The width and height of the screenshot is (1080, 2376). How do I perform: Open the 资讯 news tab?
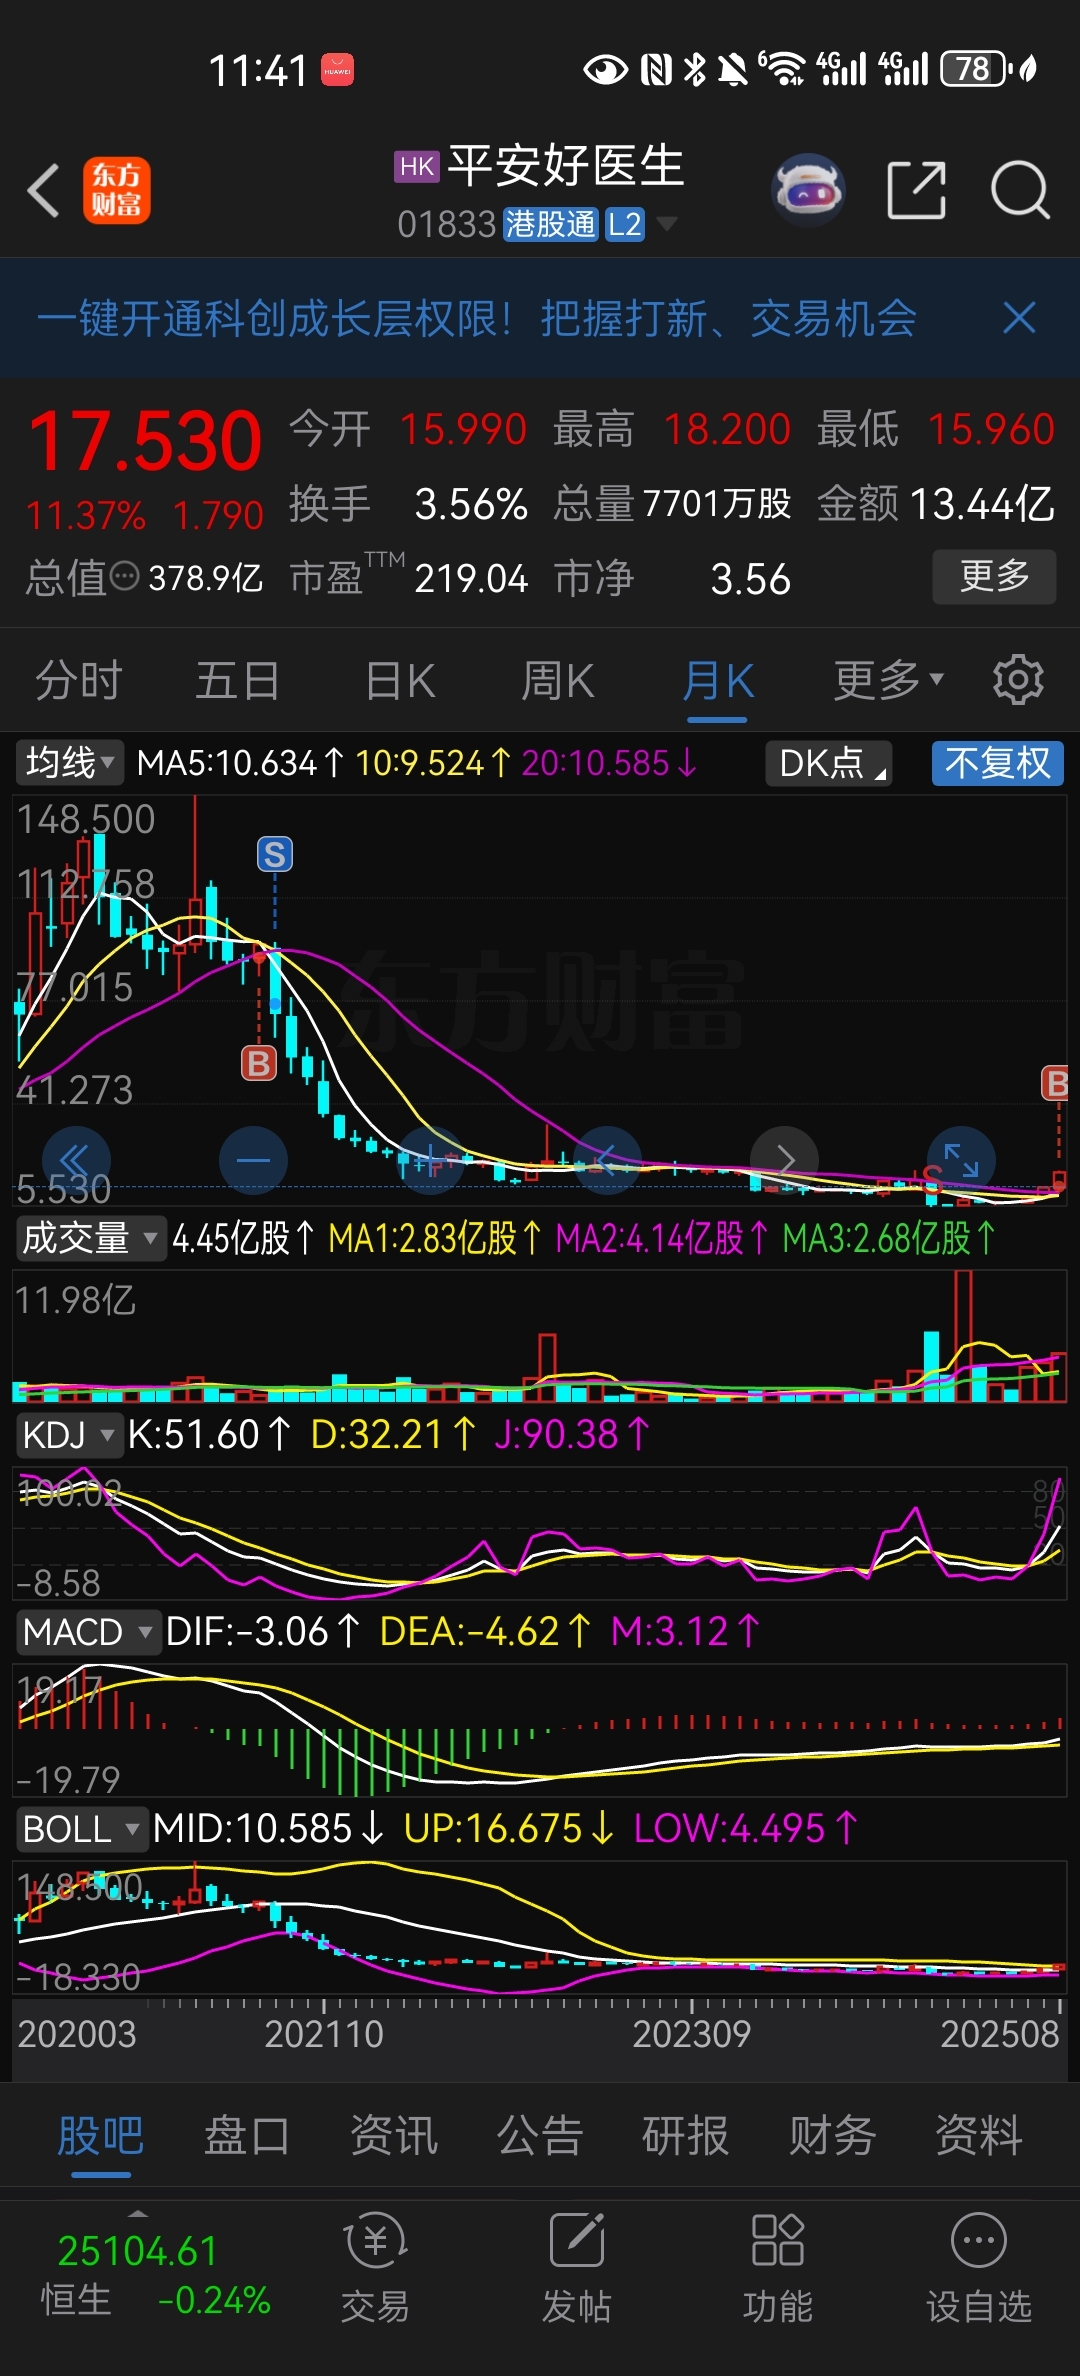393,2136
